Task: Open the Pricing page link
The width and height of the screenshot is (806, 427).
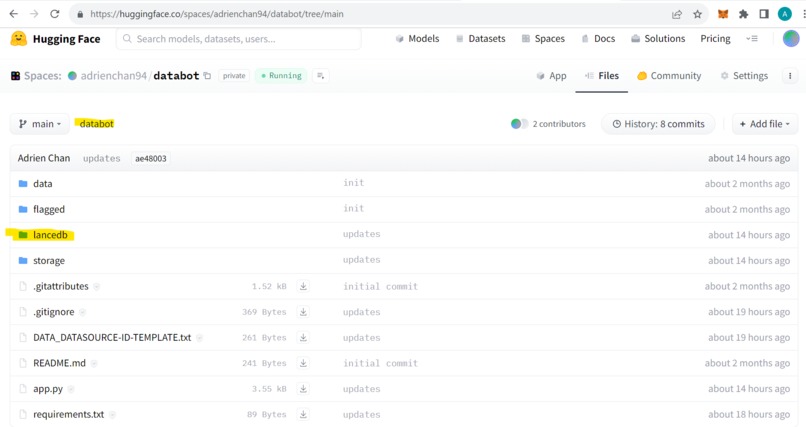Action: 715,39
